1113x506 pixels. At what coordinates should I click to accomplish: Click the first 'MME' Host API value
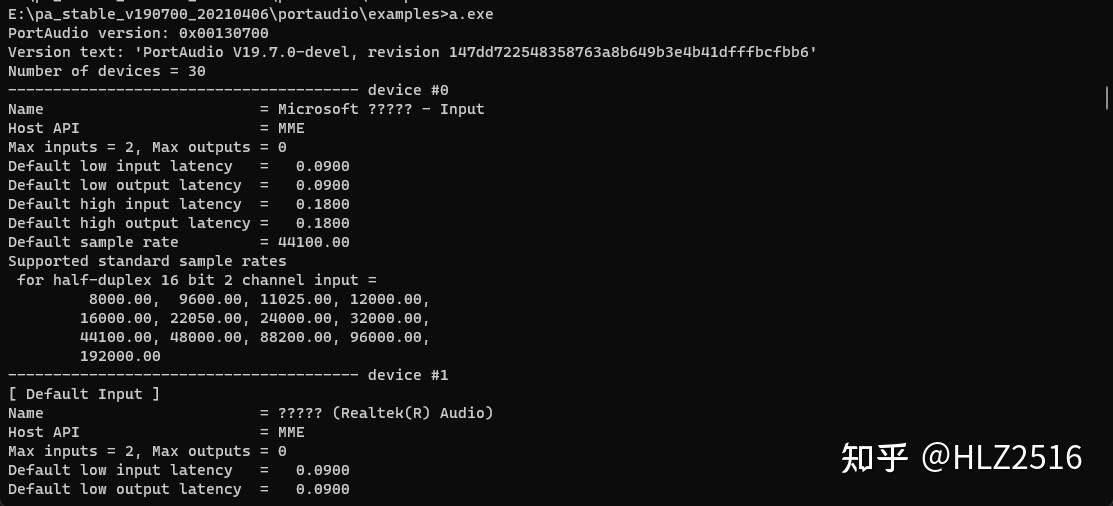[x=291, y=128]
